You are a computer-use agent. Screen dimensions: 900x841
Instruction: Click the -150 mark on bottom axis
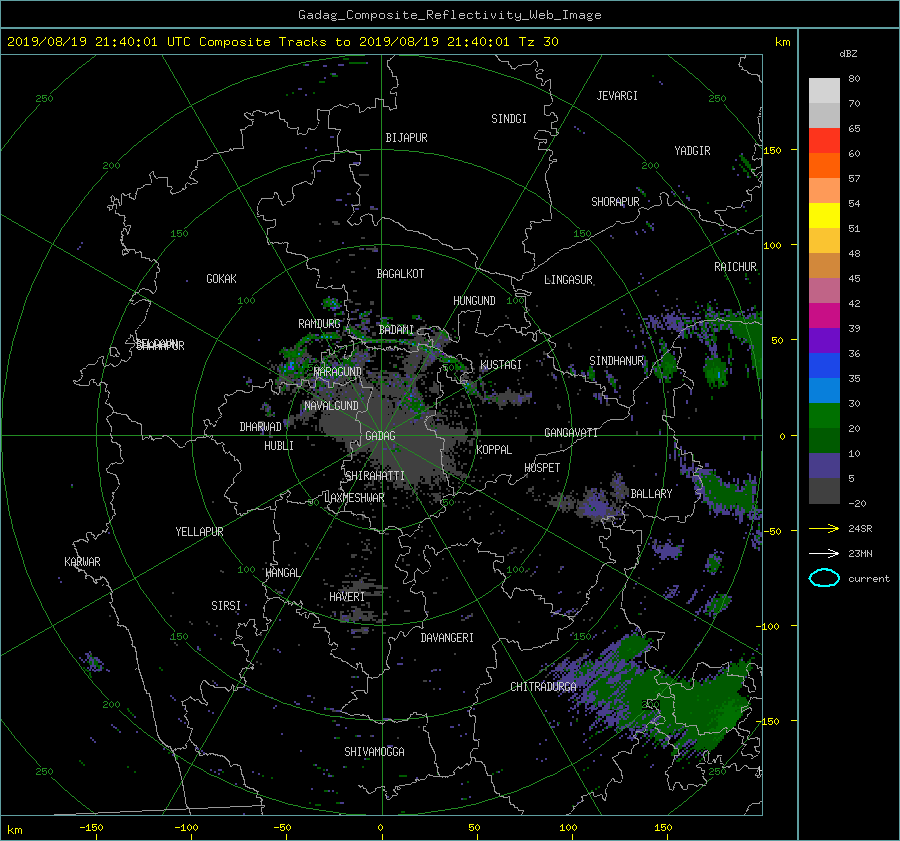pyautogui.click(x=91, y=828)
